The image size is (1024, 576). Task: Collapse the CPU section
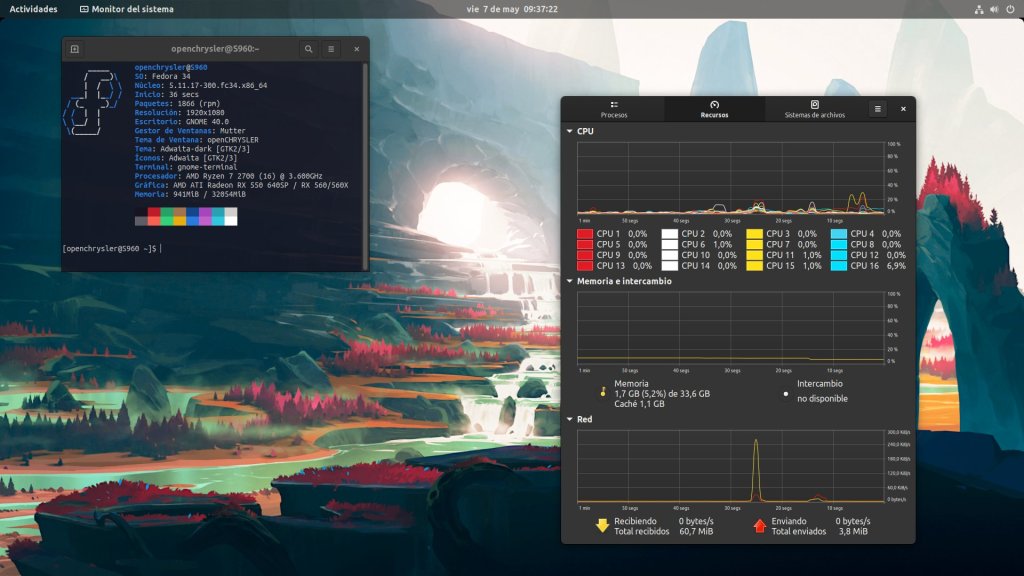pos(569,131)
